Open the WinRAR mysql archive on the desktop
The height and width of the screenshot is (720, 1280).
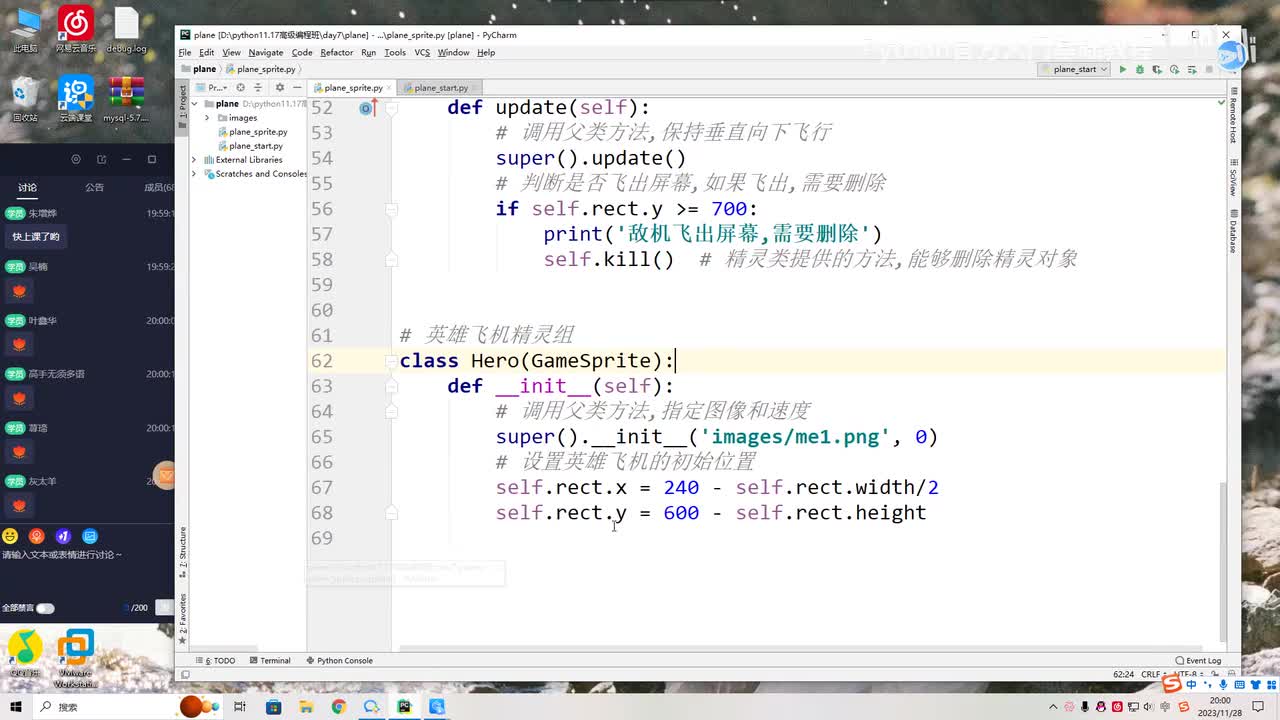126,99
